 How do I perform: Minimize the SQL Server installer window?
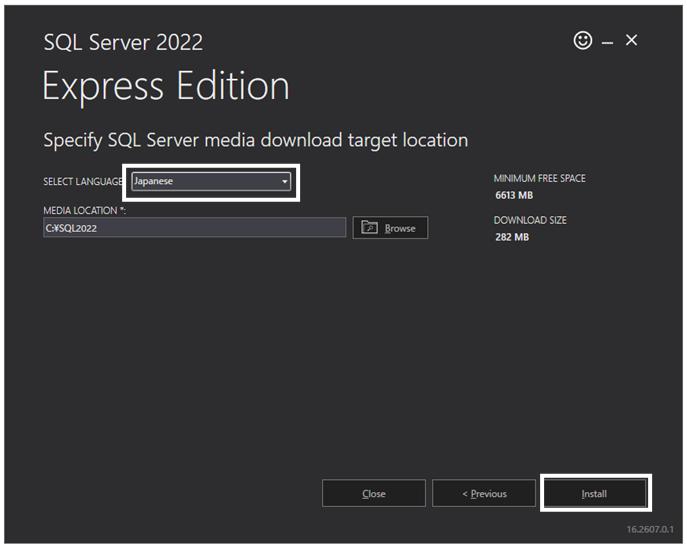click(607, 43)
